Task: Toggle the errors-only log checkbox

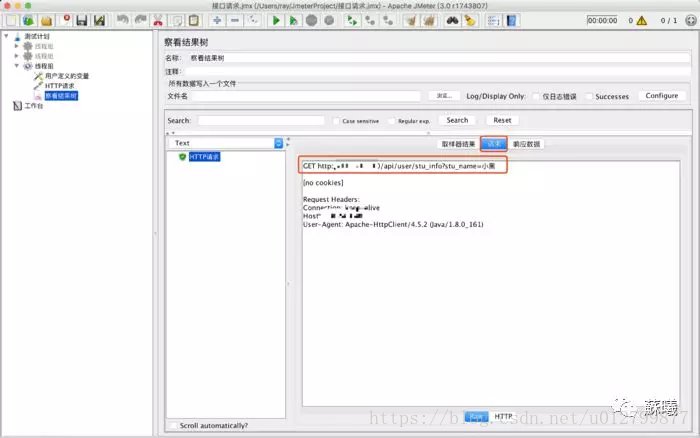Action: (x=537, y=96)
